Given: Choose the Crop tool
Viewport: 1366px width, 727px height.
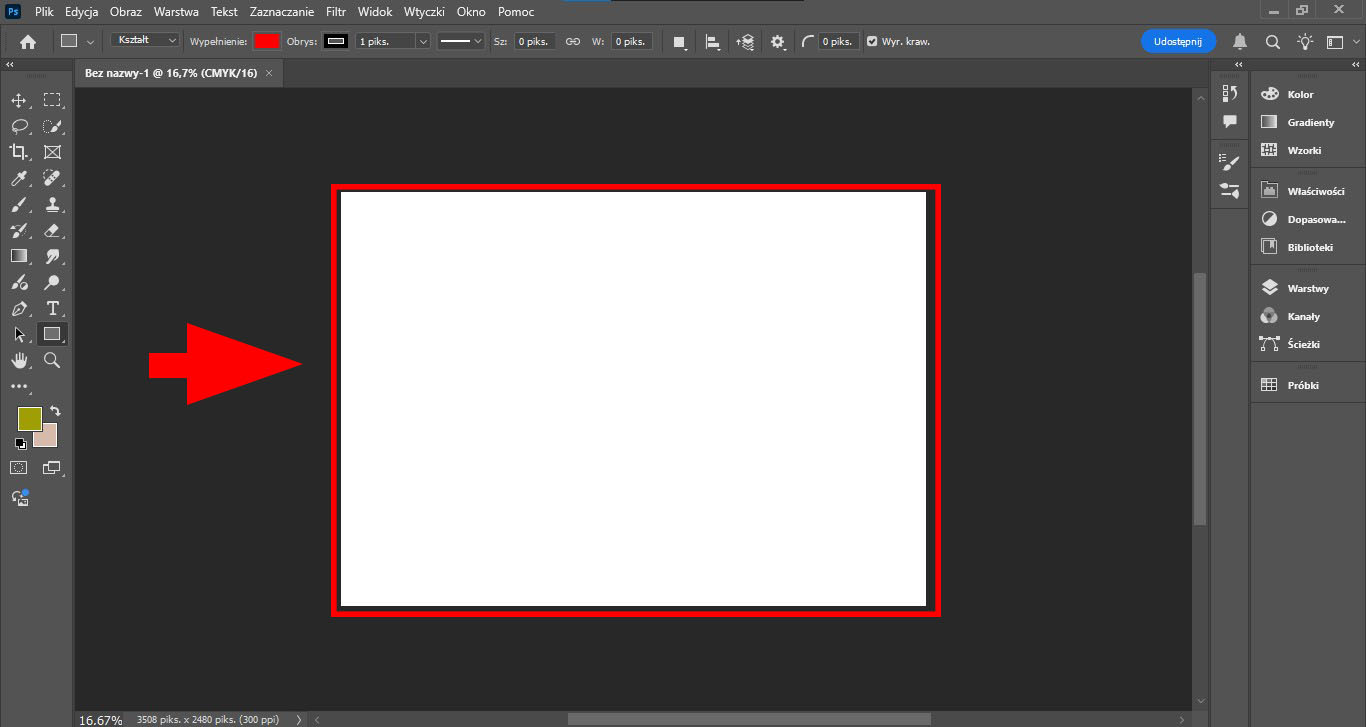Looking at the screenshot, I should (x=18, y=152).
